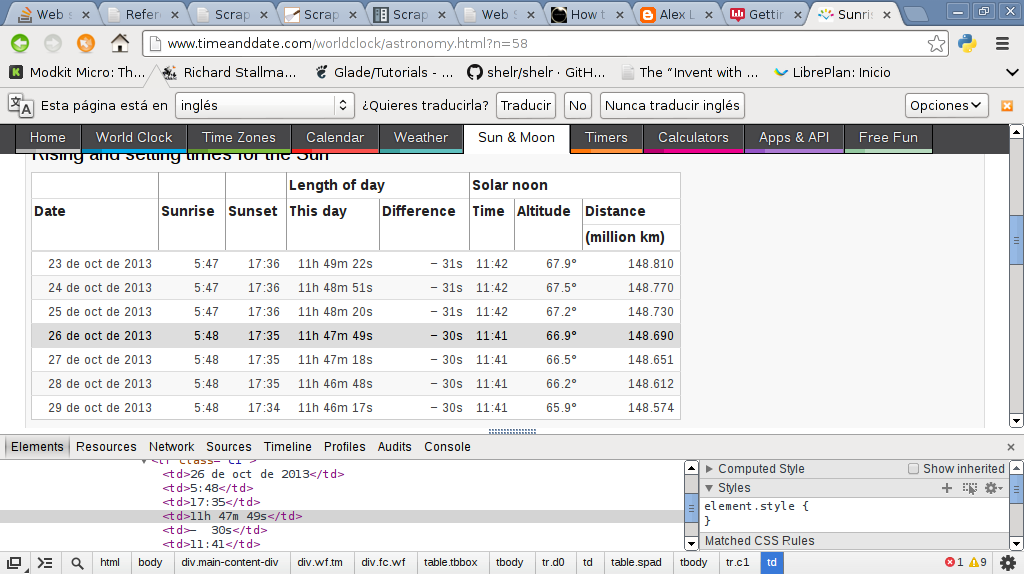The width and height of the screenshot is (1024, 574).
Task: Open DevTools settings gear icon
Action: (992, 488)
